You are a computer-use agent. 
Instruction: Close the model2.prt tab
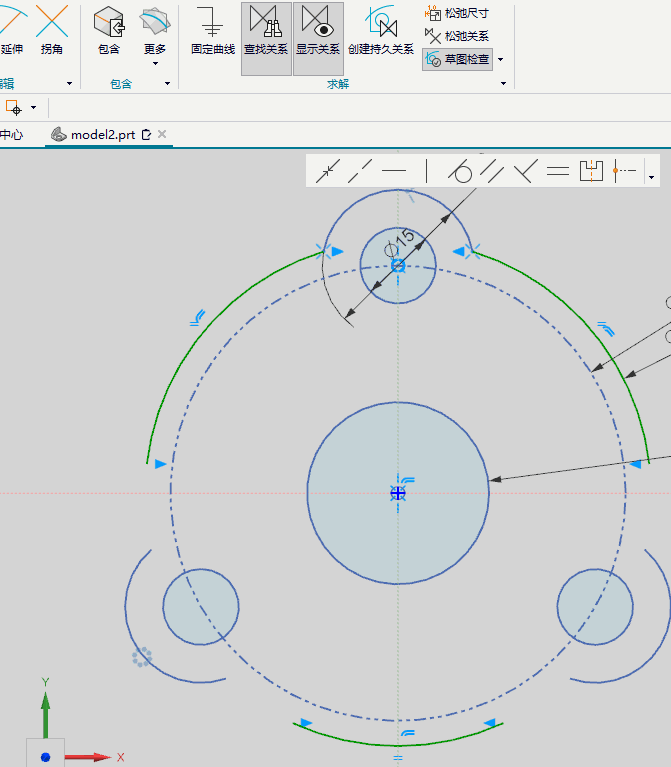162,134
